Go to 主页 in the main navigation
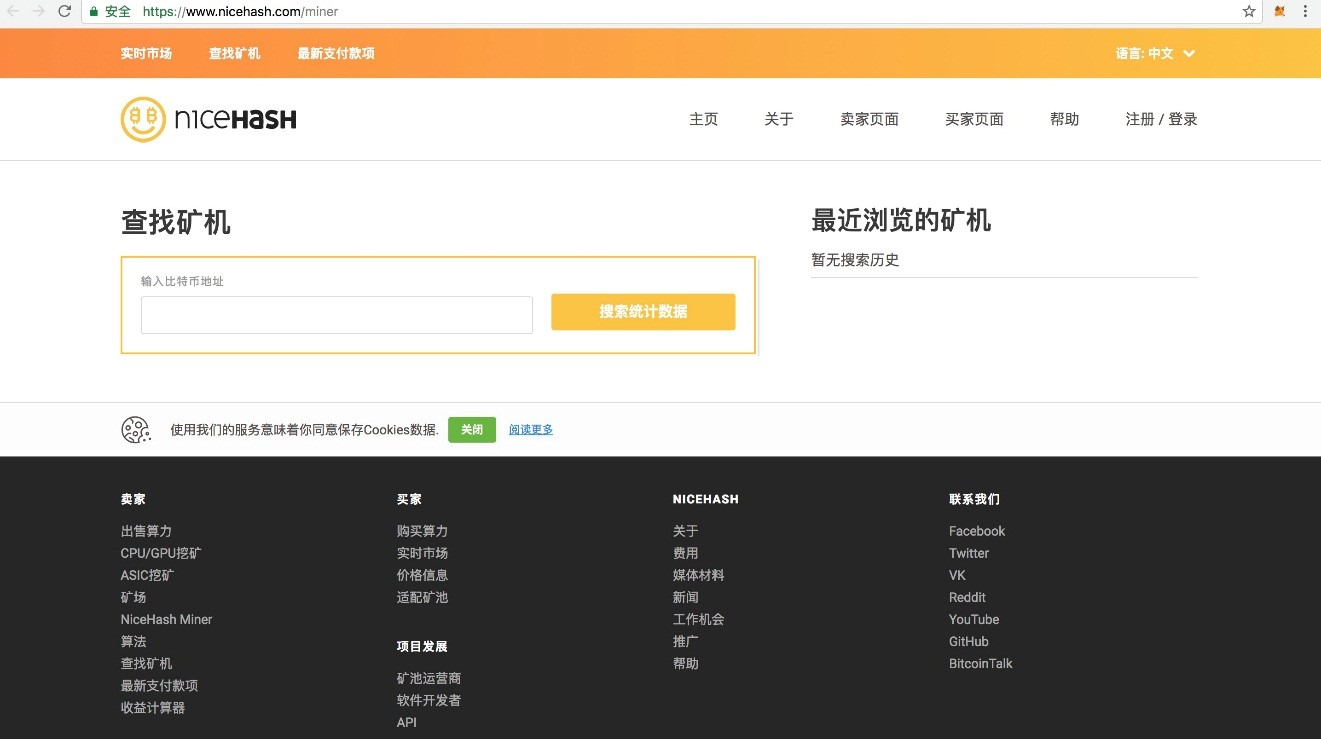This screenshot has height=739, width=1321. [704, 119]
